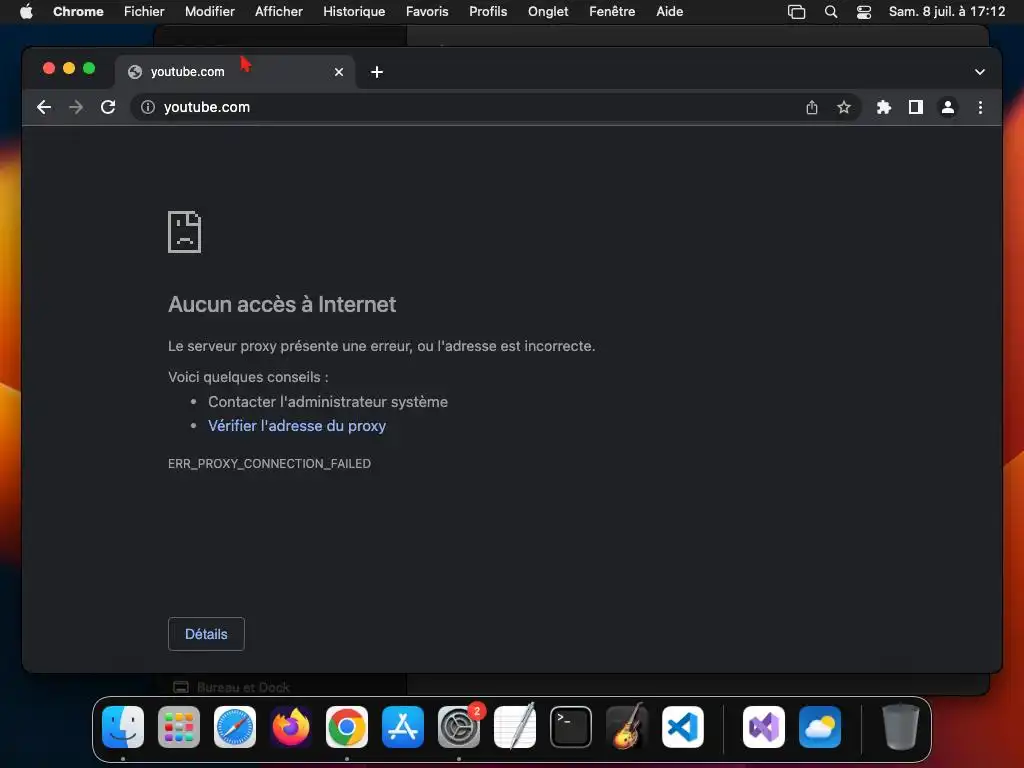Viewport: 1024px width, 768px height.
Task: Open TextEdit from the Dock
Action: tap(515, 727)
